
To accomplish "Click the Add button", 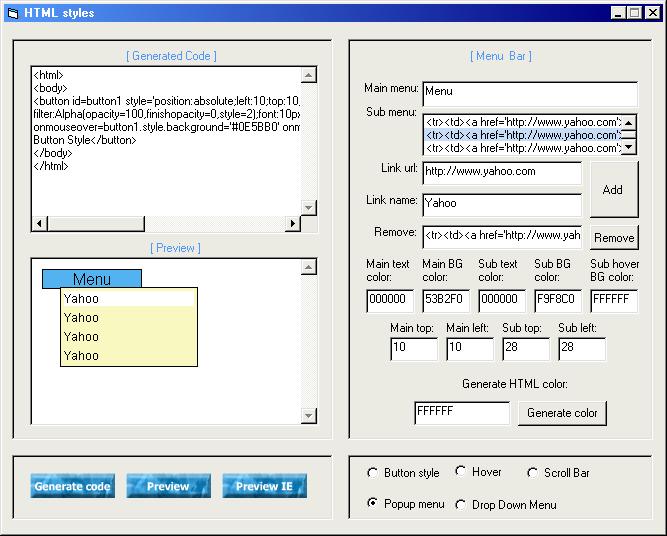I will pyautogui.click(x=613, y=189).
